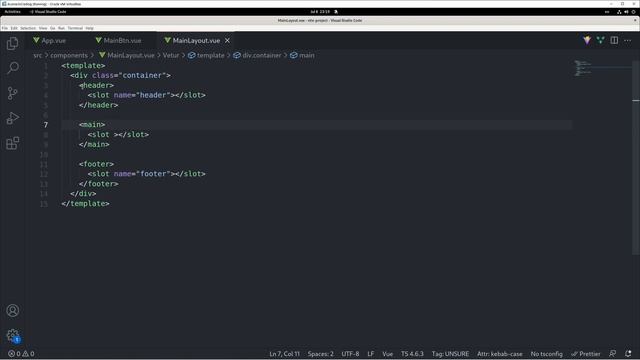
Task: Open the editor More Actions menu
Action: pyautogui.click(x=628, y=40)
